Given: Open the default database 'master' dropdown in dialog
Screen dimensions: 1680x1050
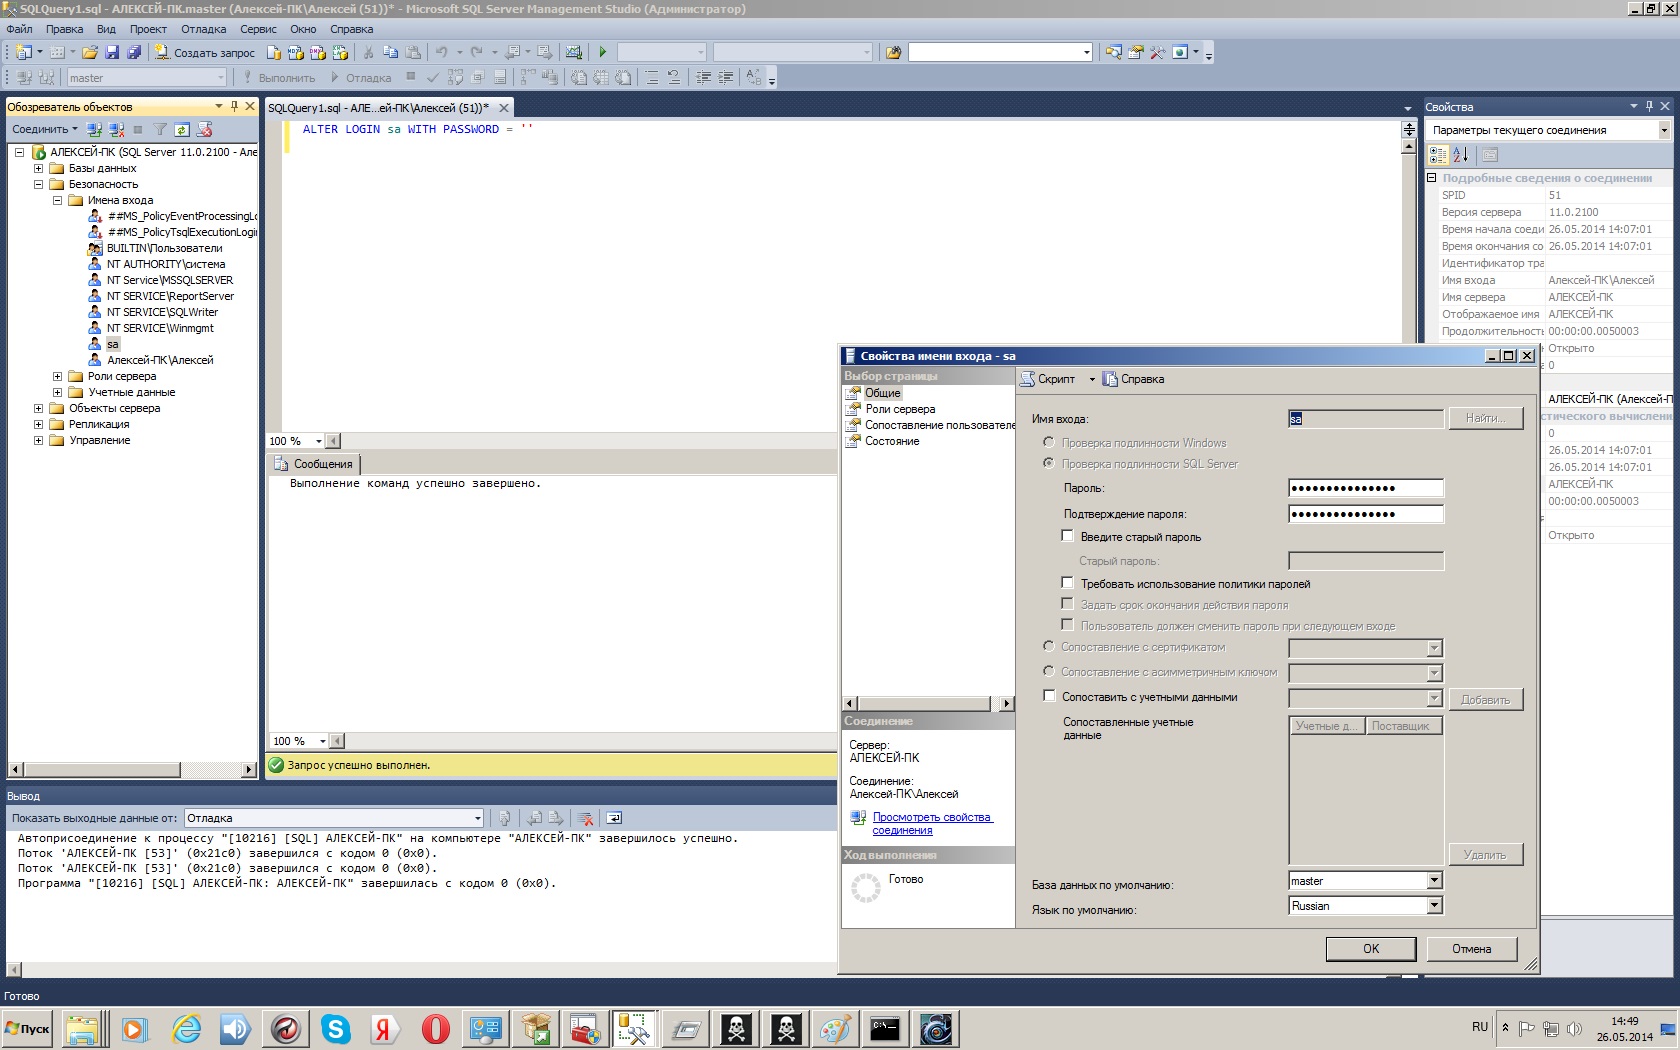Looking at the screenshot, I should (x=1434, y=881).
